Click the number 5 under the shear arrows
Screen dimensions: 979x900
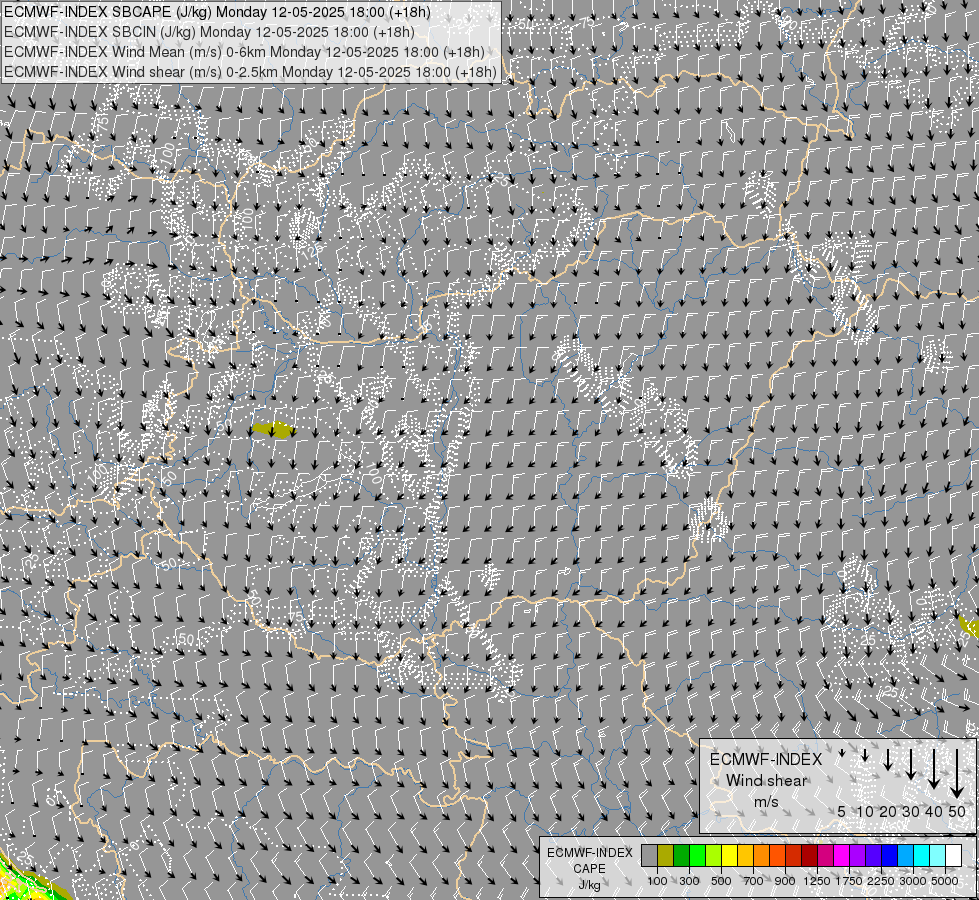(842, 812)
